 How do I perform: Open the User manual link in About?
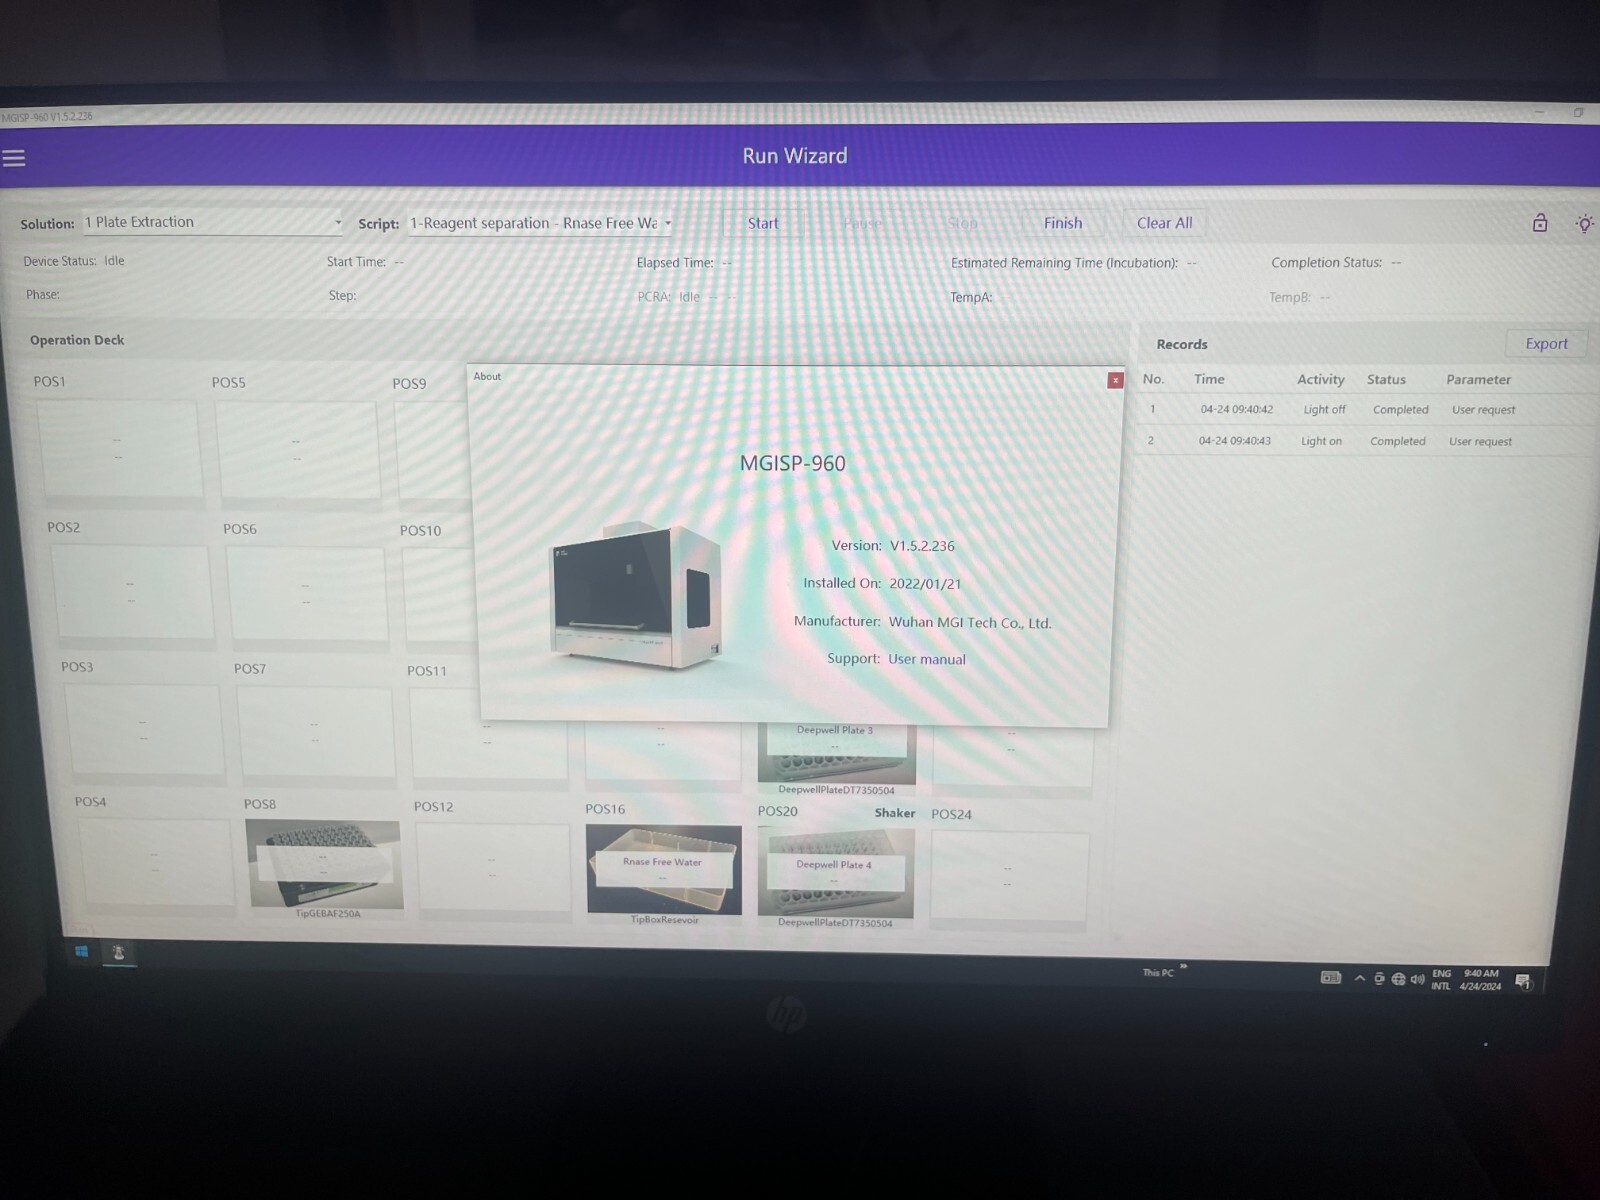point(927,659)
